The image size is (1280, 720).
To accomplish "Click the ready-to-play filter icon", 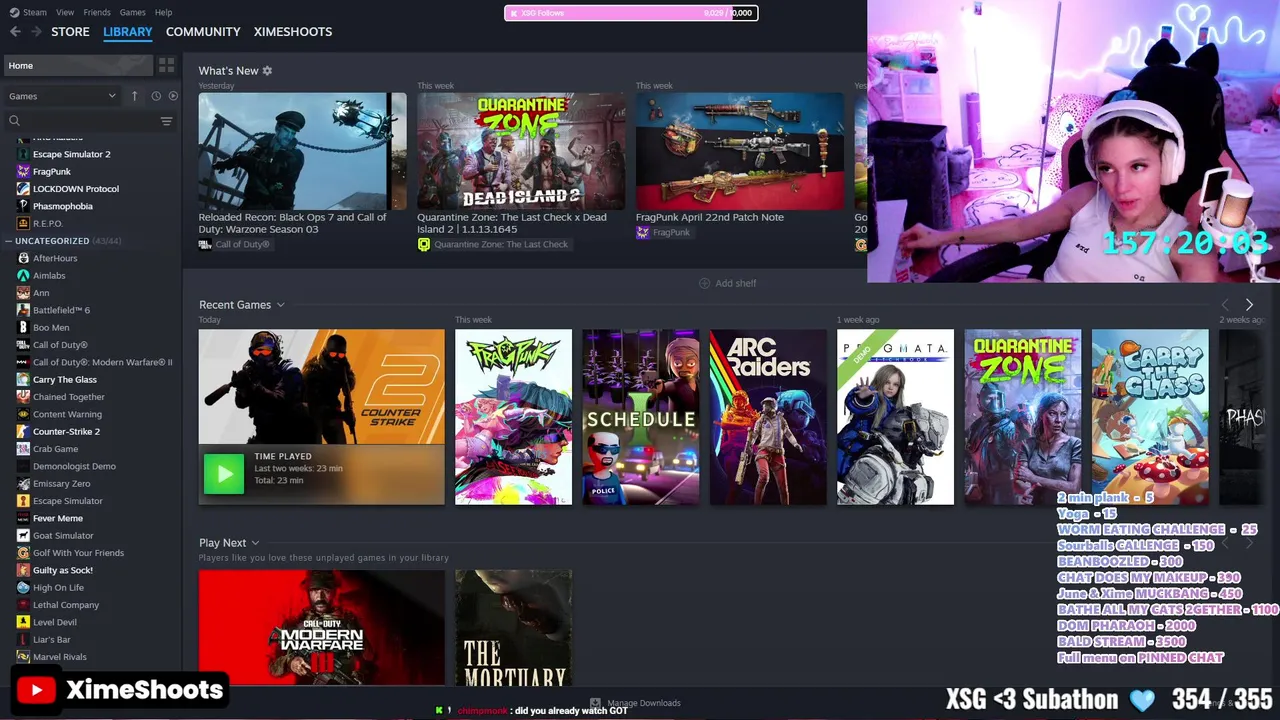I will tap(173, 96).
